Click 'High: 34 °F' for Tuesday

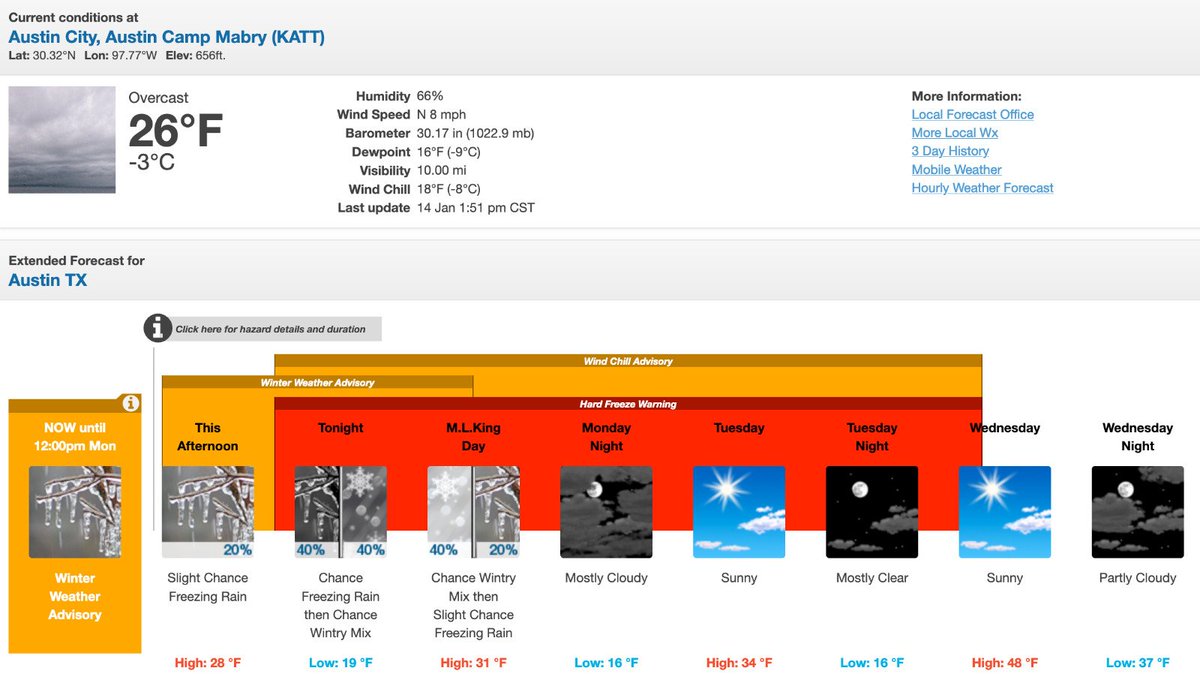pos(739,663)
